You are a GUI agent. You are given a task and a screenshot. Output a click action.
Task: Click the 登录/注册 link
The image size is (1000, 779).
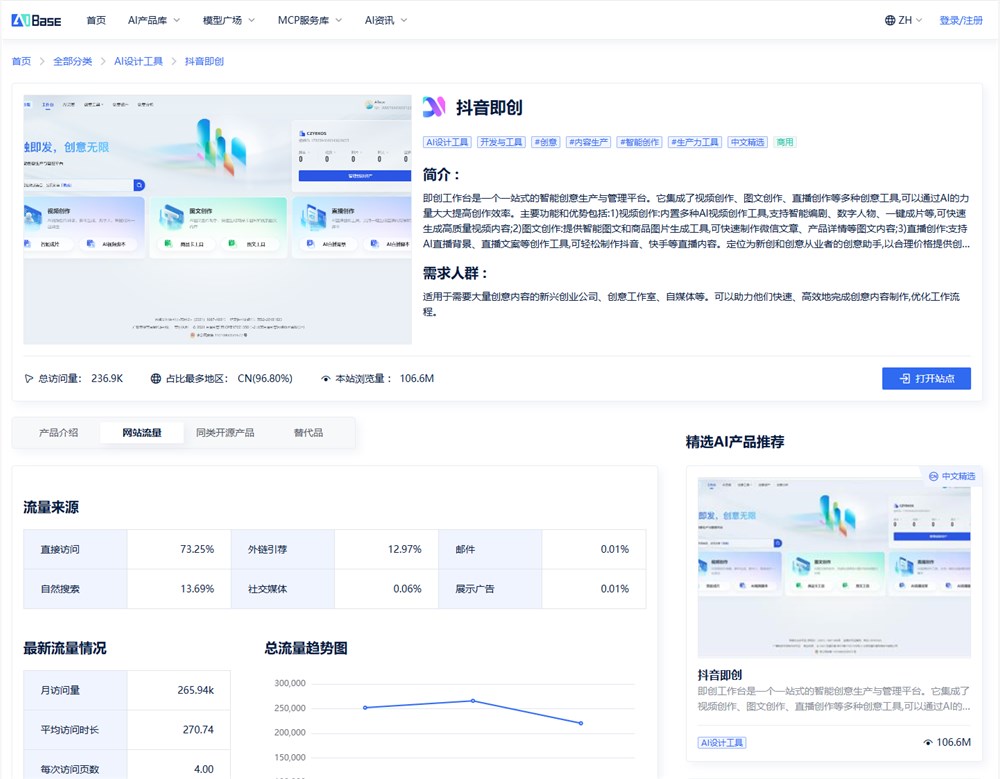960,20
